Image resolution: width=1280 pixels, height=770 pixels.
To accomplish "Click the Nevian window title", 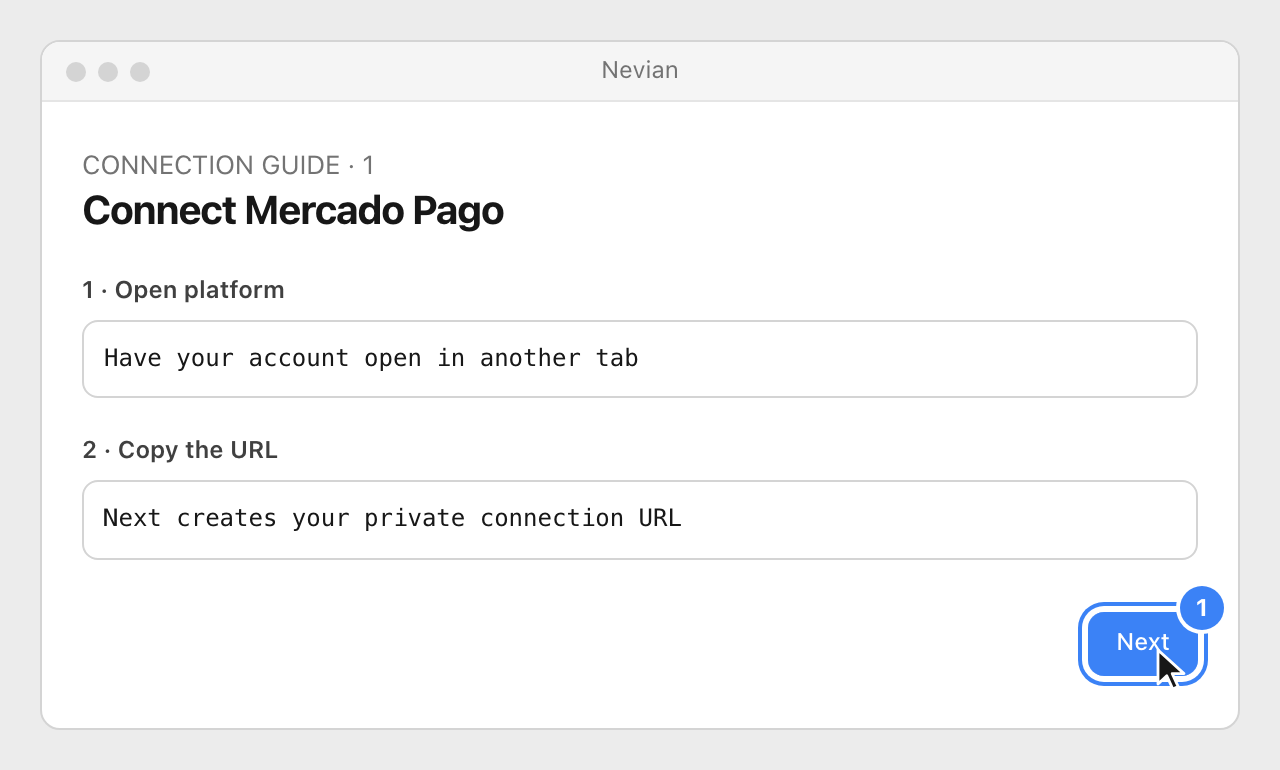I will tap(640, 70).
